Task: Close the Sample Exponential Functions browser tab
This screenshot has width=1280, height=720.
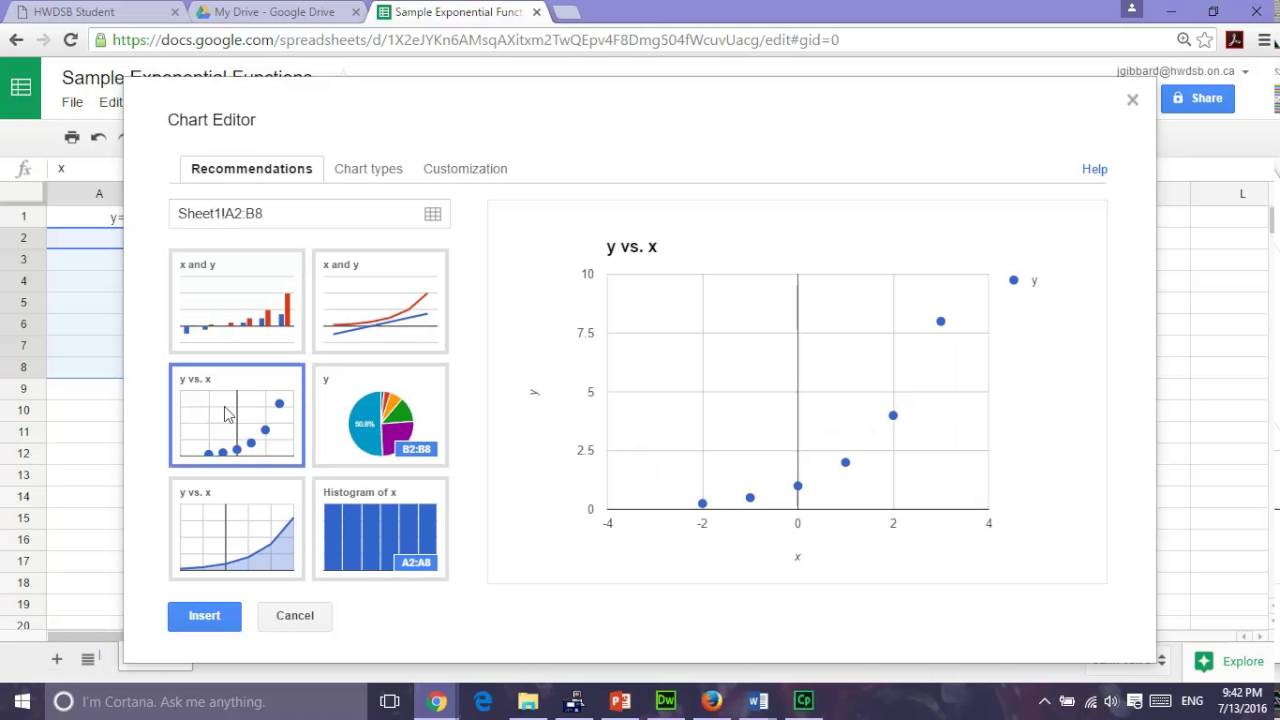Action: pyautogui.click(x=536, y=12)
